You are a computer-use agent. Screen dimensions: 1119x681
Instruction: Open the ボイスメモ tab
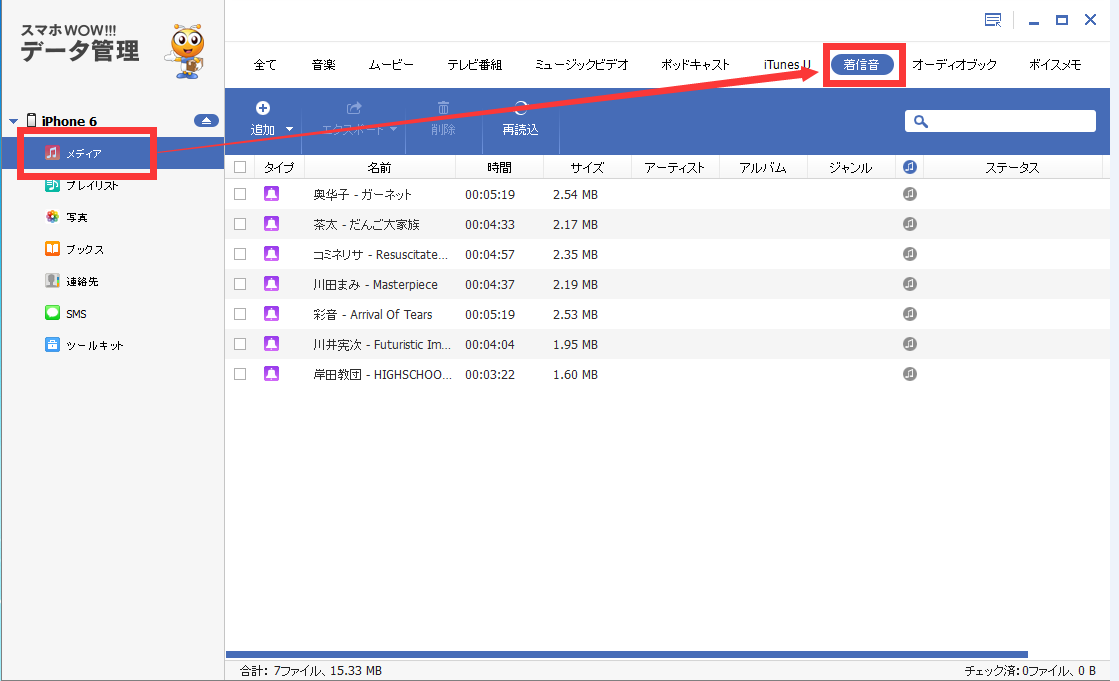1055,64
